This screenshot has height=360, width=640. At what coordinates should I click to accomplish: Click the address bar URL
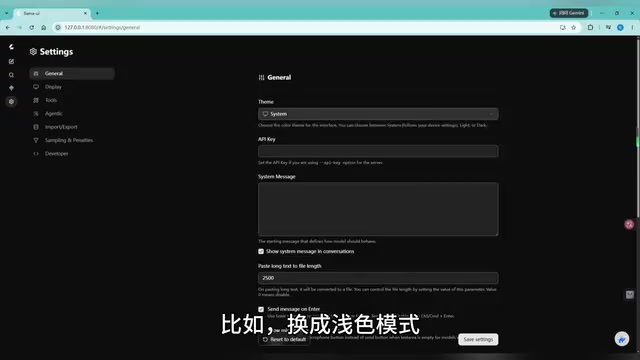(x=102, y=27)
